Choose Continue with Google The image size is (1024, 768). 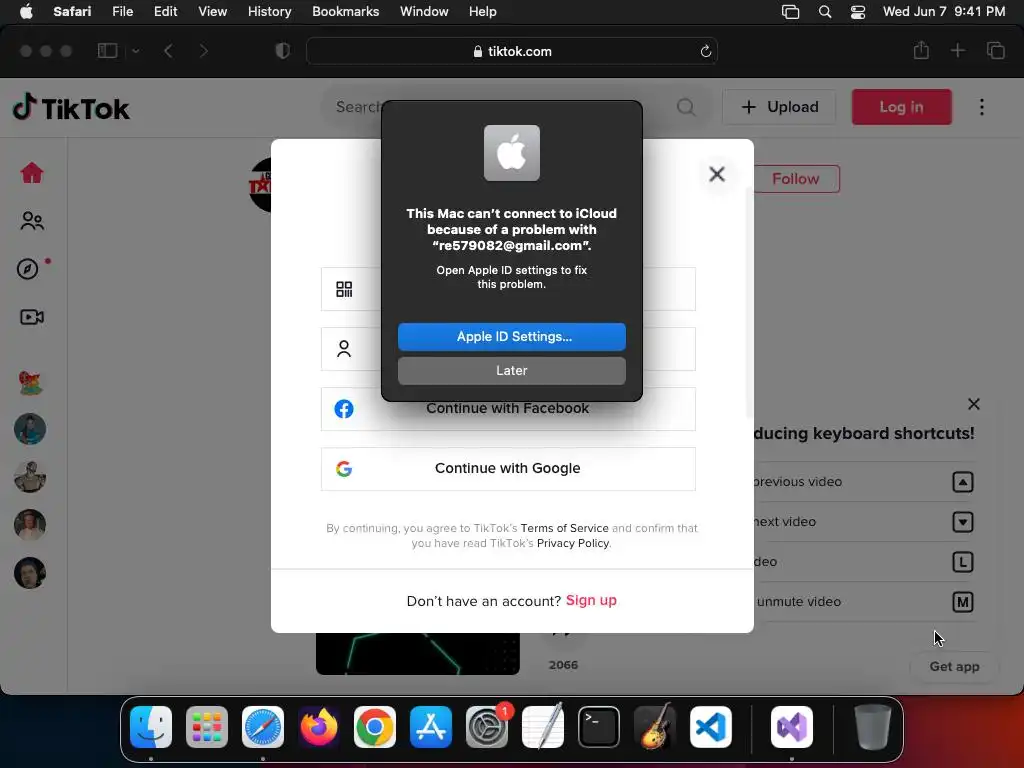click(508, 469)
